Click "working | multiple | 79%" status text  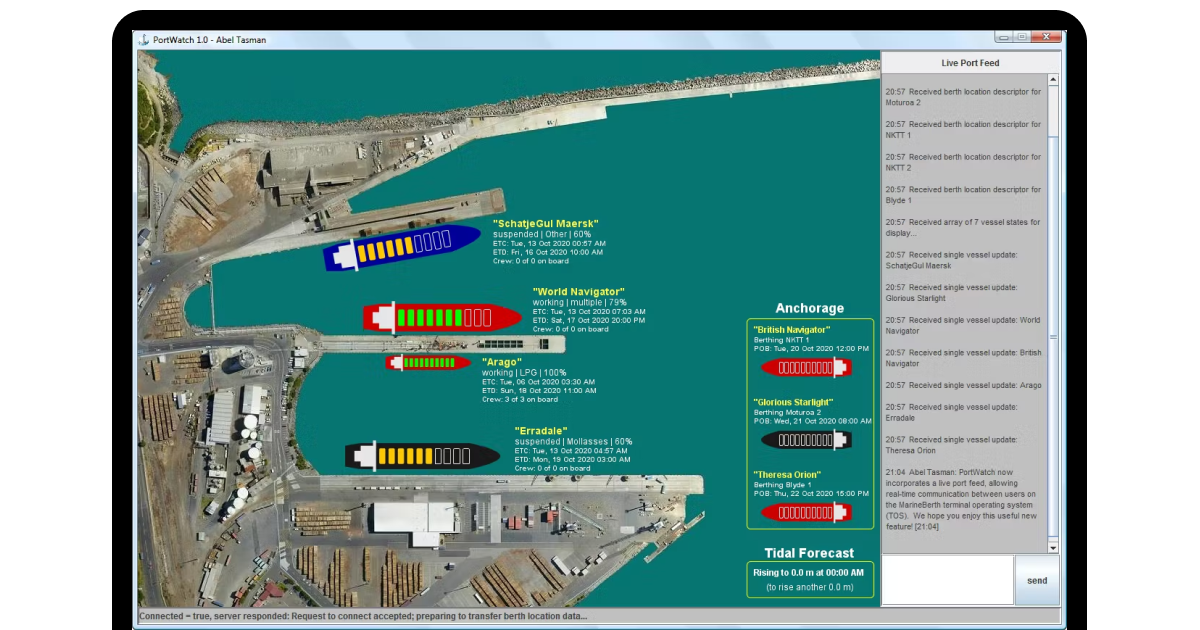(580, 302)
